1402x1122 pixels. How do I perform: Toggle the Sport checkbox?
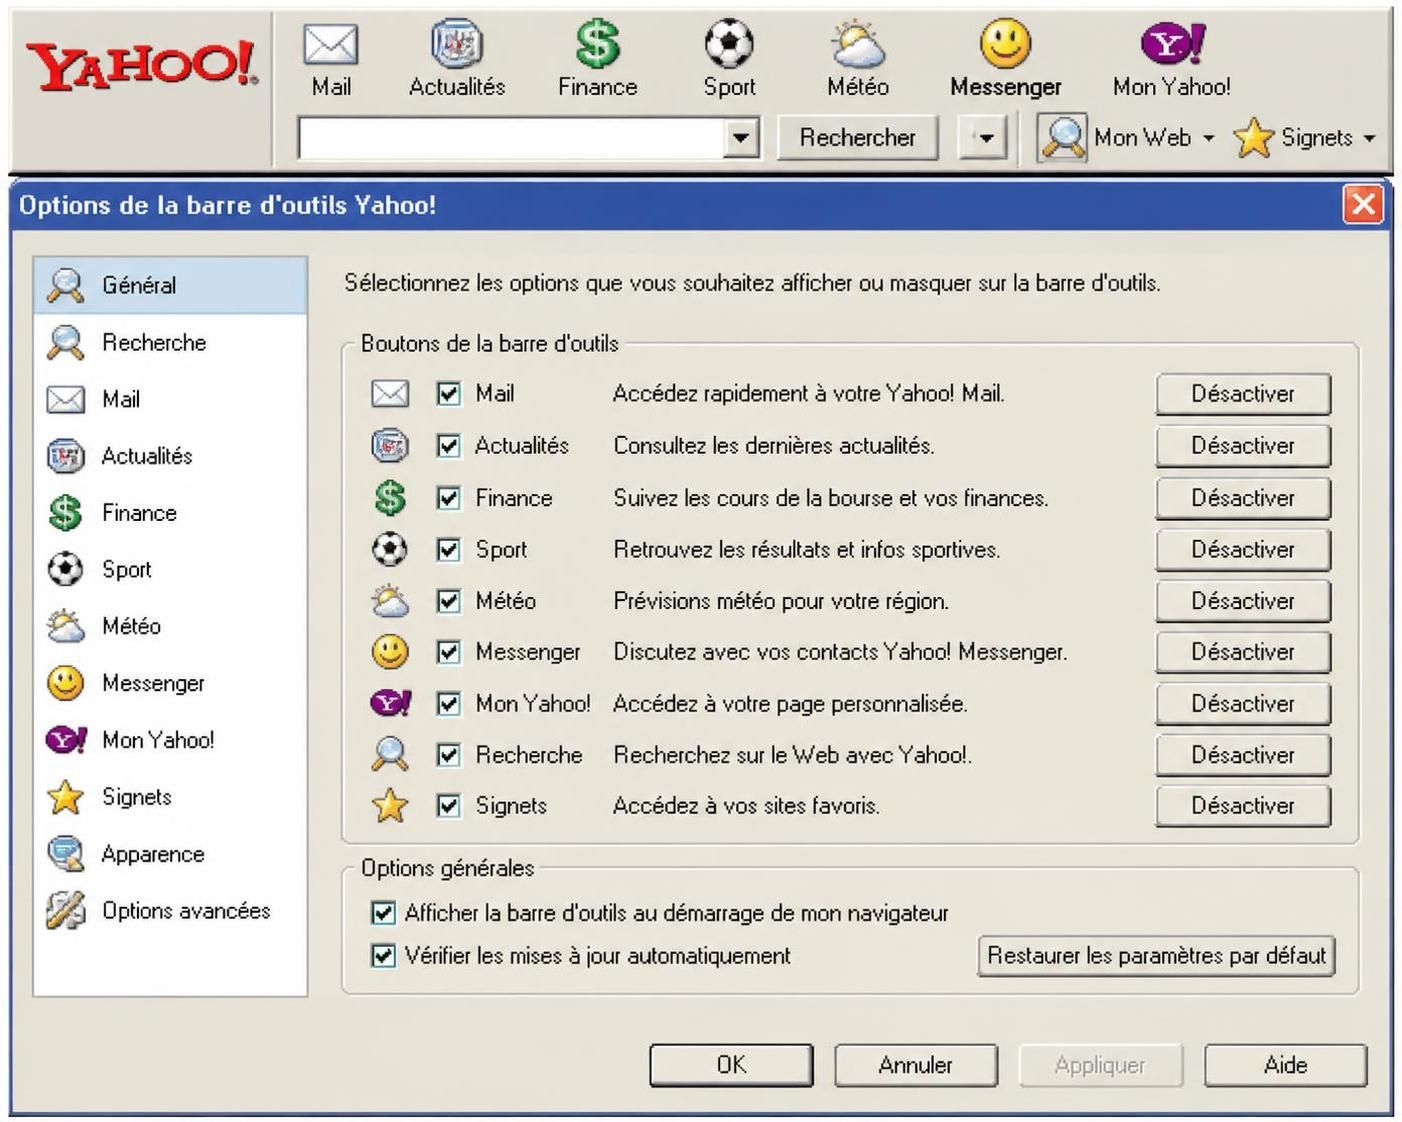(449, 549)
